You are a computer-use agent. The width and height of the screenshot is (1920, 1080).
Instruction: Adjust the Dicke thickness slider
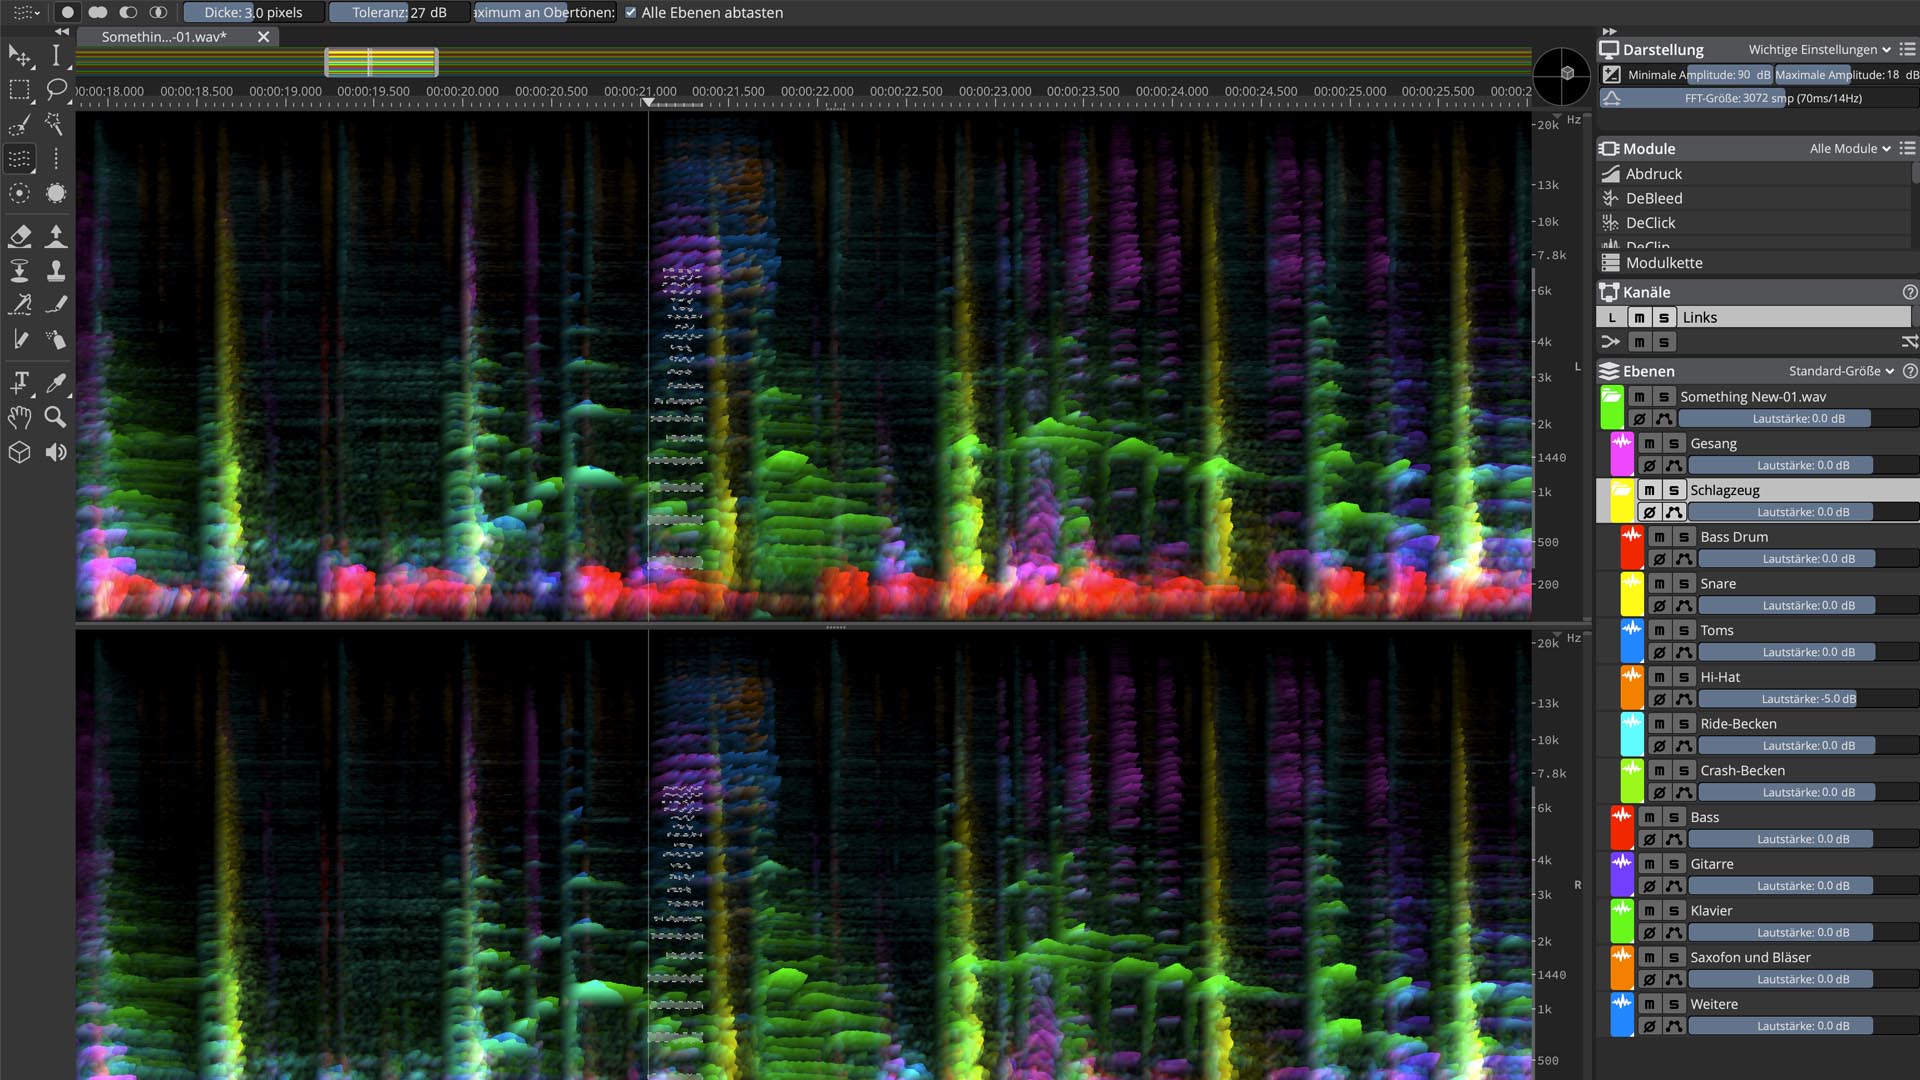(x=254, y=12)
